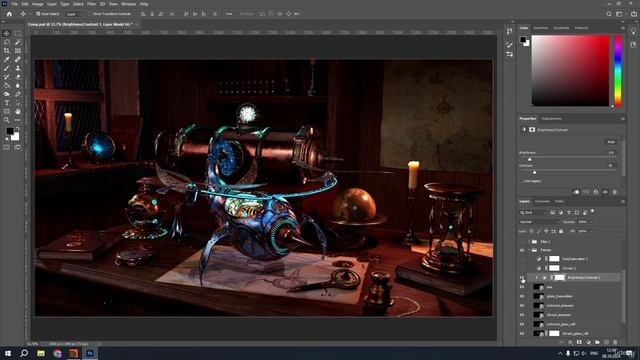
Task: Delete adjustment trash icon in Properties panel
Action: click(615, 192)
